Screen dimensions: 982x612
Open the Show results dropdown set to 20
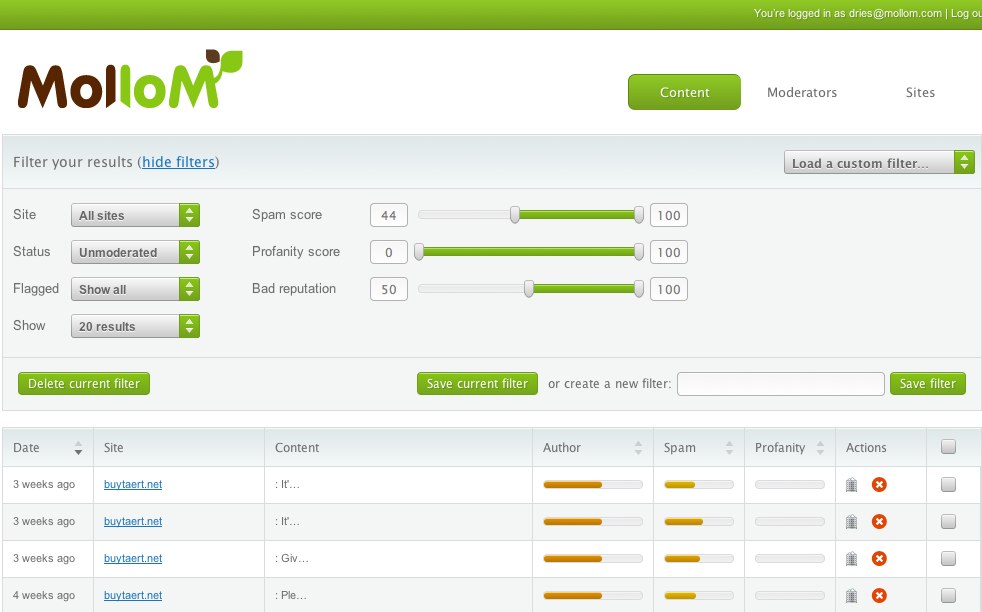point(135,325)
